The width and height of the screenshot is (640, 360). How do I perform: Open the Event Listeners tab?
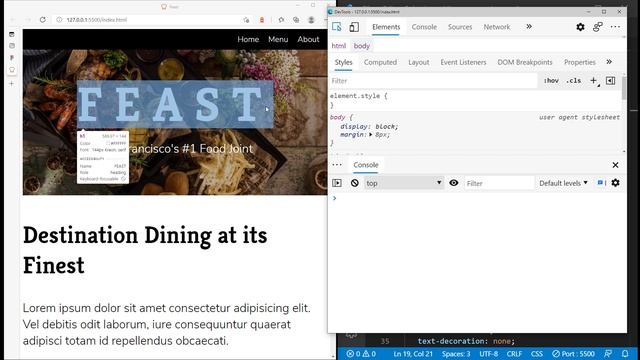coord(463,62)
